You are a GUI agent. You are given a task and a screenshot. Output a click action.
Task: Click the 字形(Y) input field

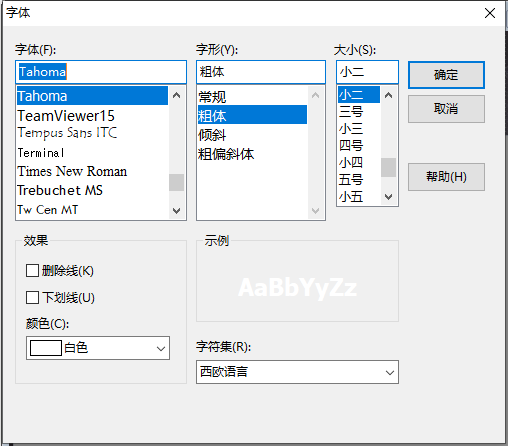pyautogui.click(x=261, y=72)
